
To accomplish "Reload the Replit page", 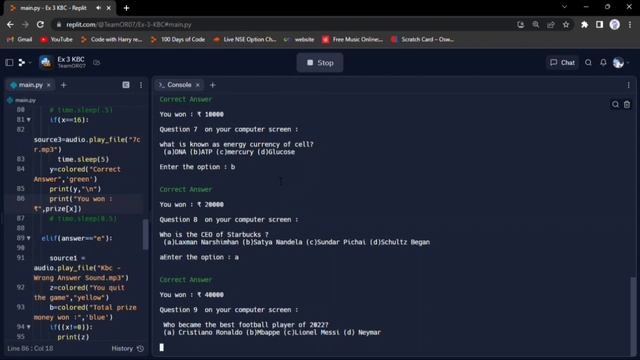I will click(x=40, y=24).
